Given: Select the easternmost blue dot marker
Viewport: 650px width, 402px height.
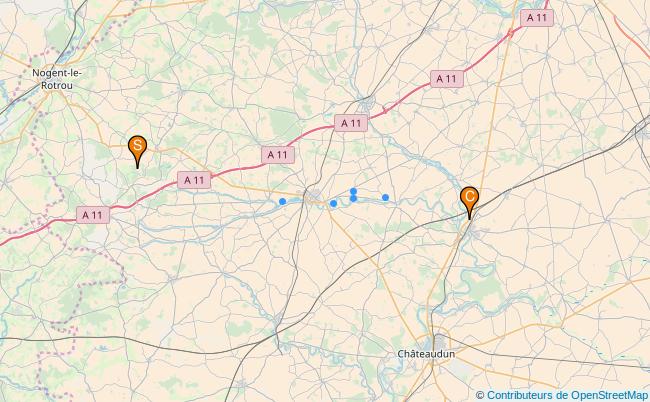Looking at the screenshot, I should 386,197.
